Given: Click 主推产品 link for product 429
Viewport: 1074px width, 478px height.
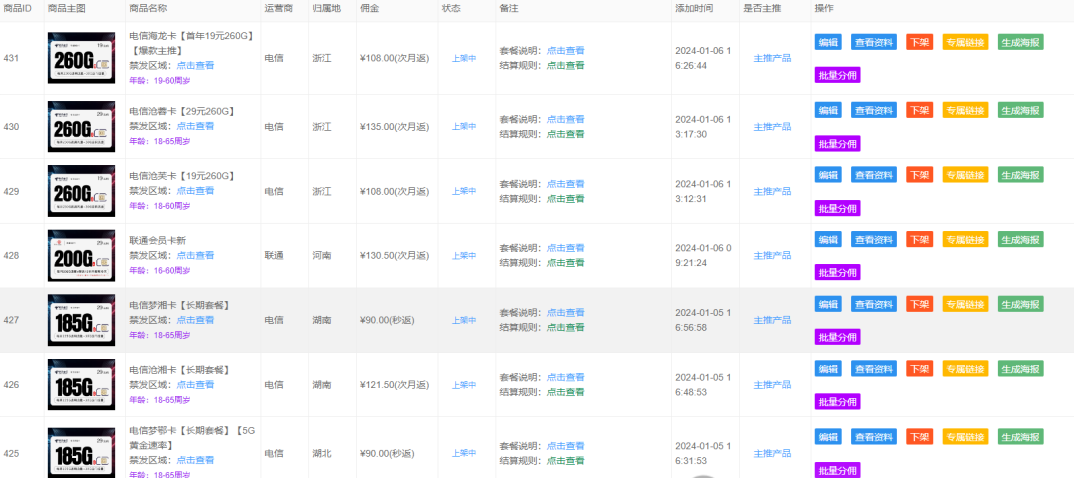Looking at the screenshot, I should (772, 191).
